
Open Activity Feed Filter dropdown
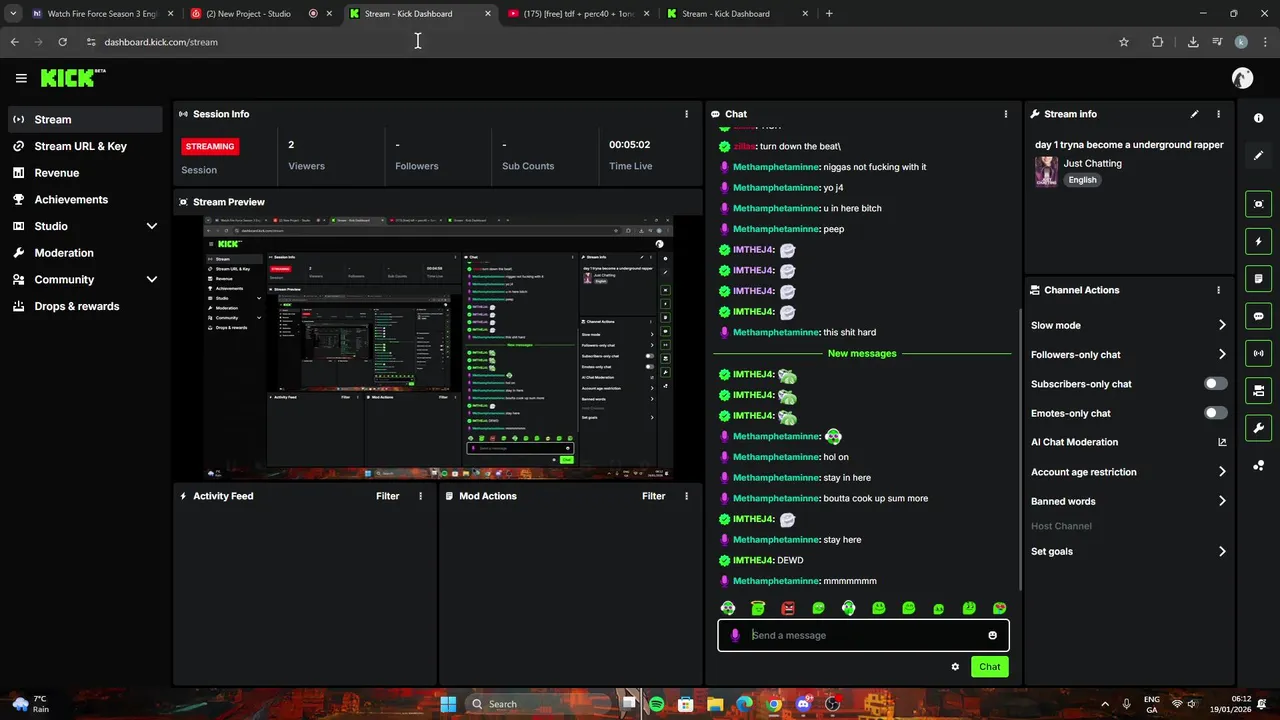387,496
